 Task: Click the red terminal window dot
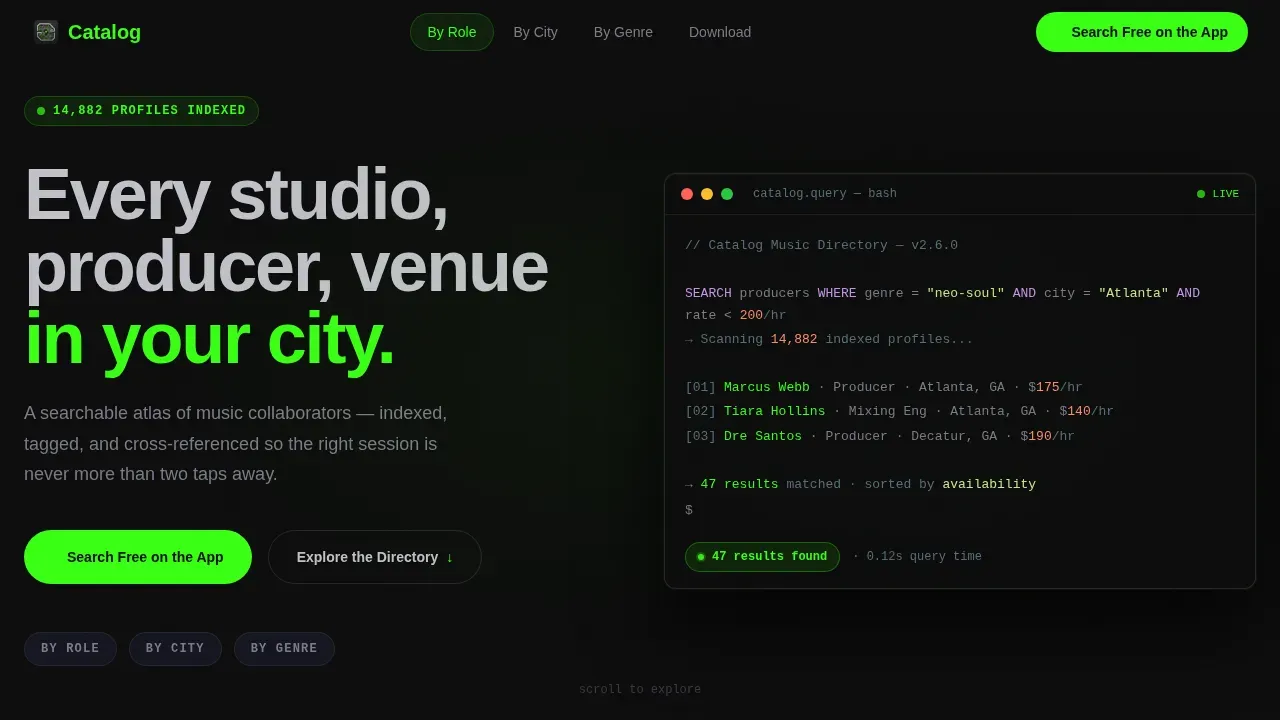tap(687, 194)
